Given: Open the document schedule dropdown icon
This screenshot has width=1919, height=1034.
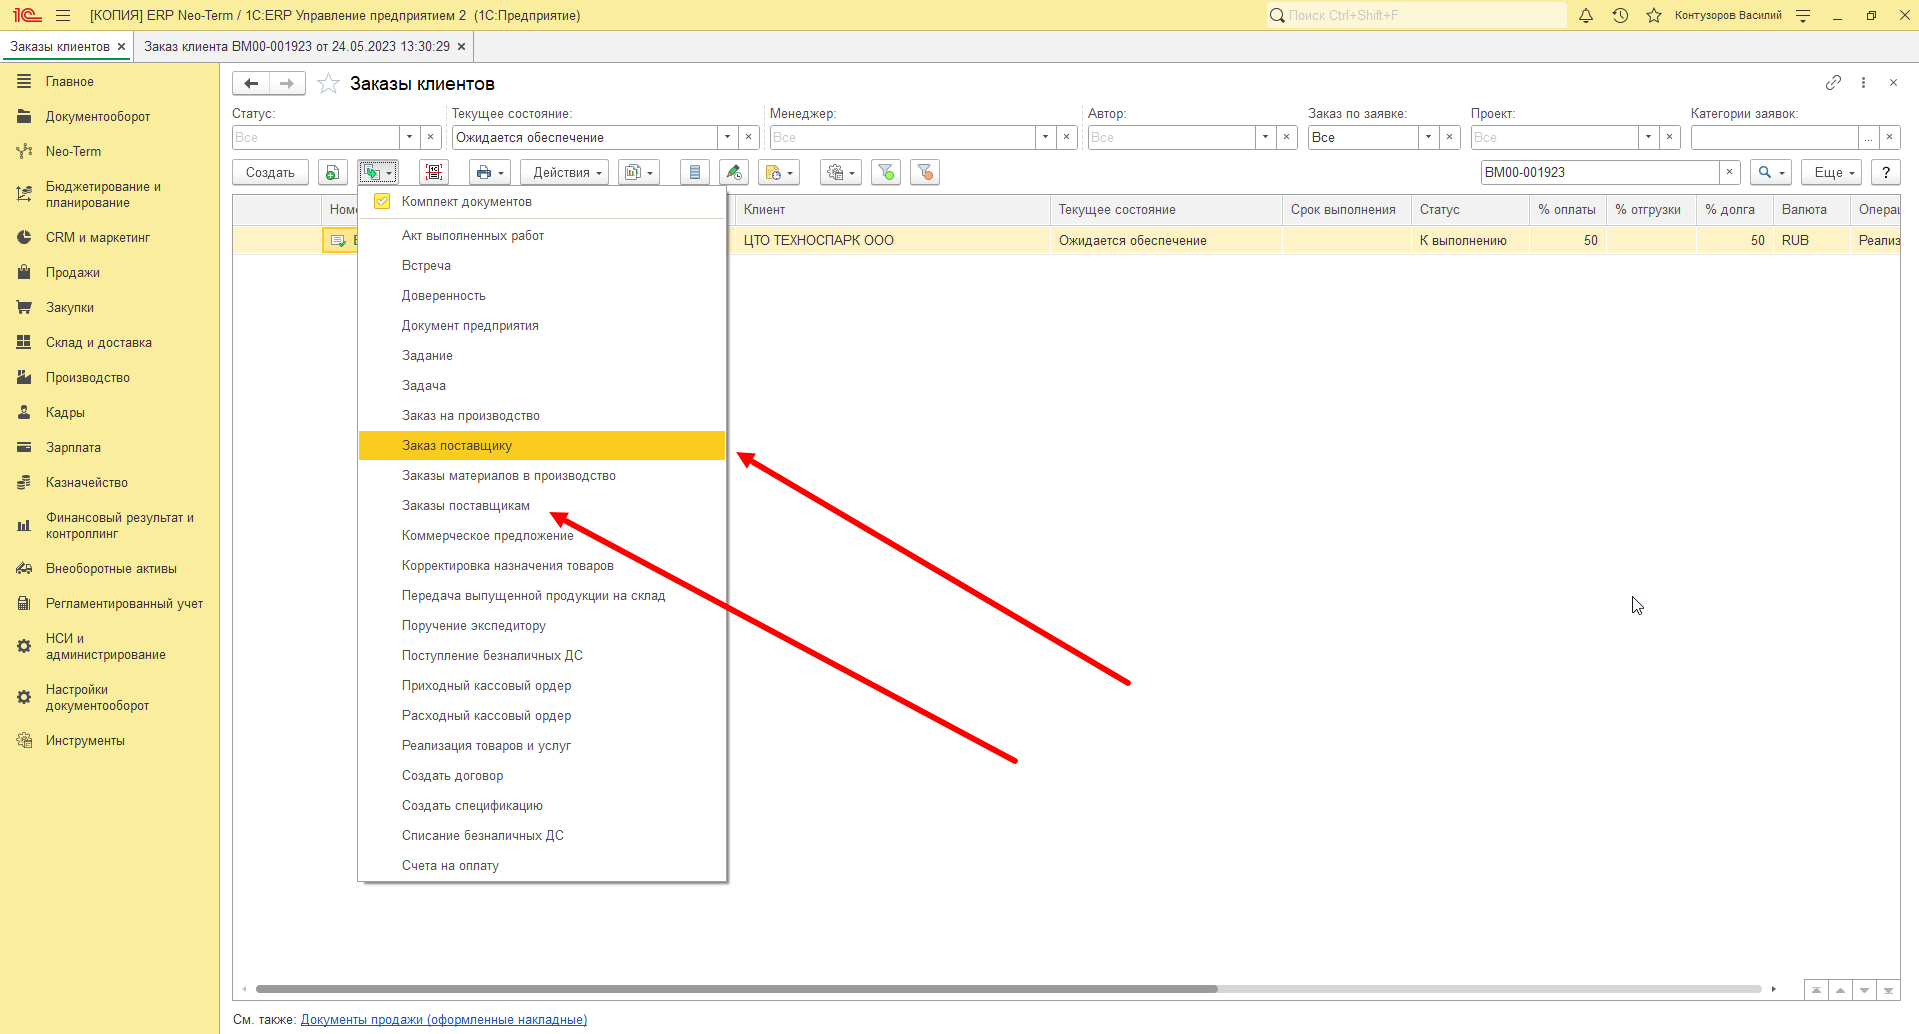Looking at the screenshot, I should 778,173.
